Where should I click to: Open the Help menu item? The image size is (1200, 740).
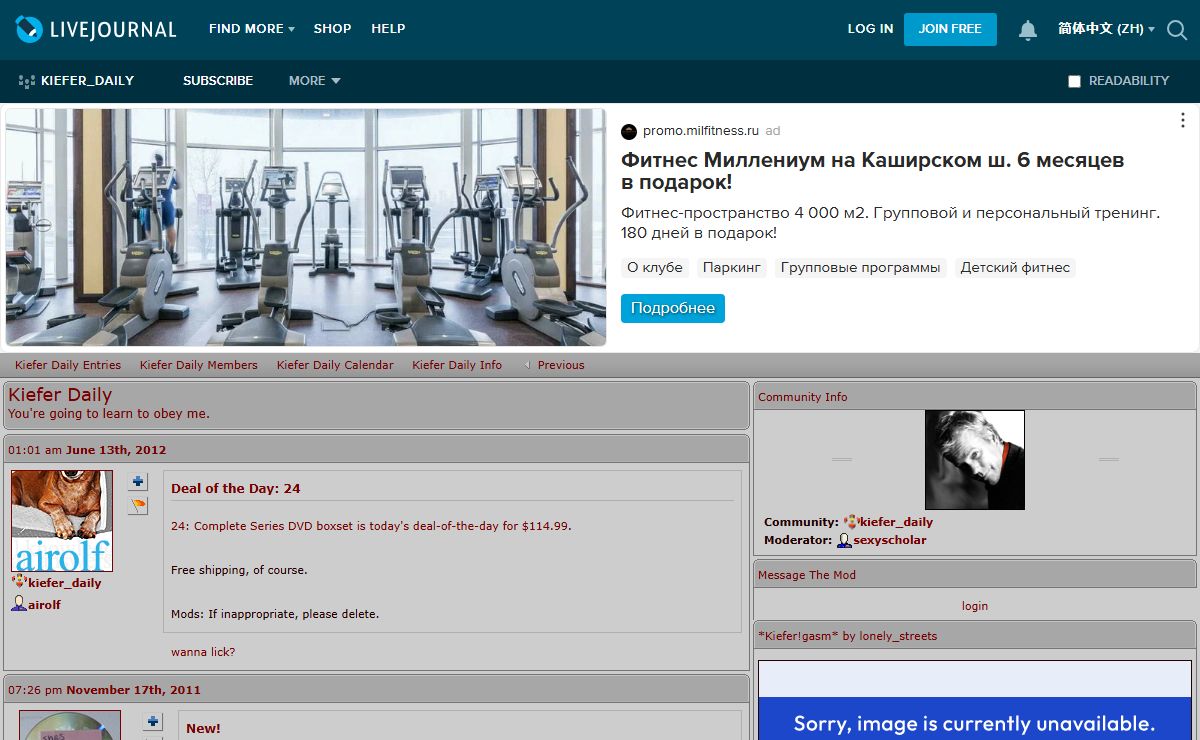click(x=388, y=29)
